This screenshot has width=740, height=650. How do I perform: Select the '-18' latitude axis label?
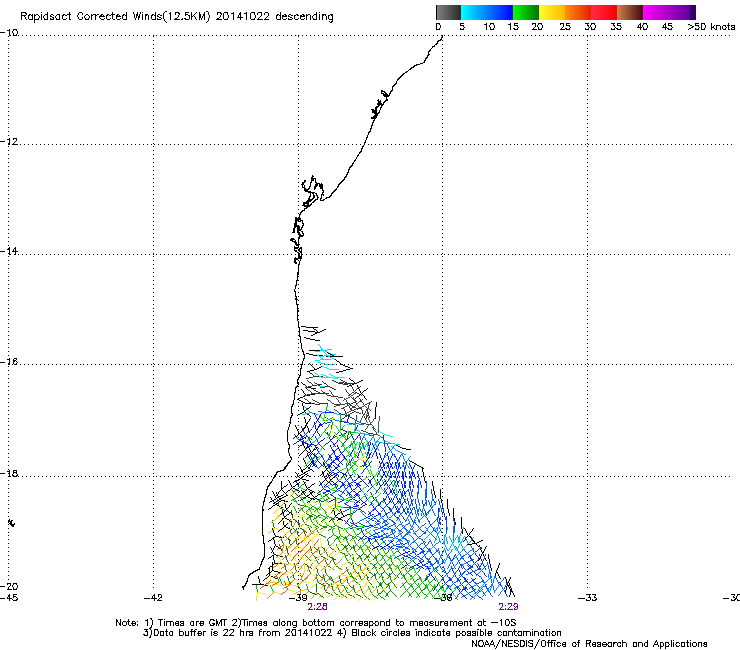pyautogui.click(x=9, y=473)
